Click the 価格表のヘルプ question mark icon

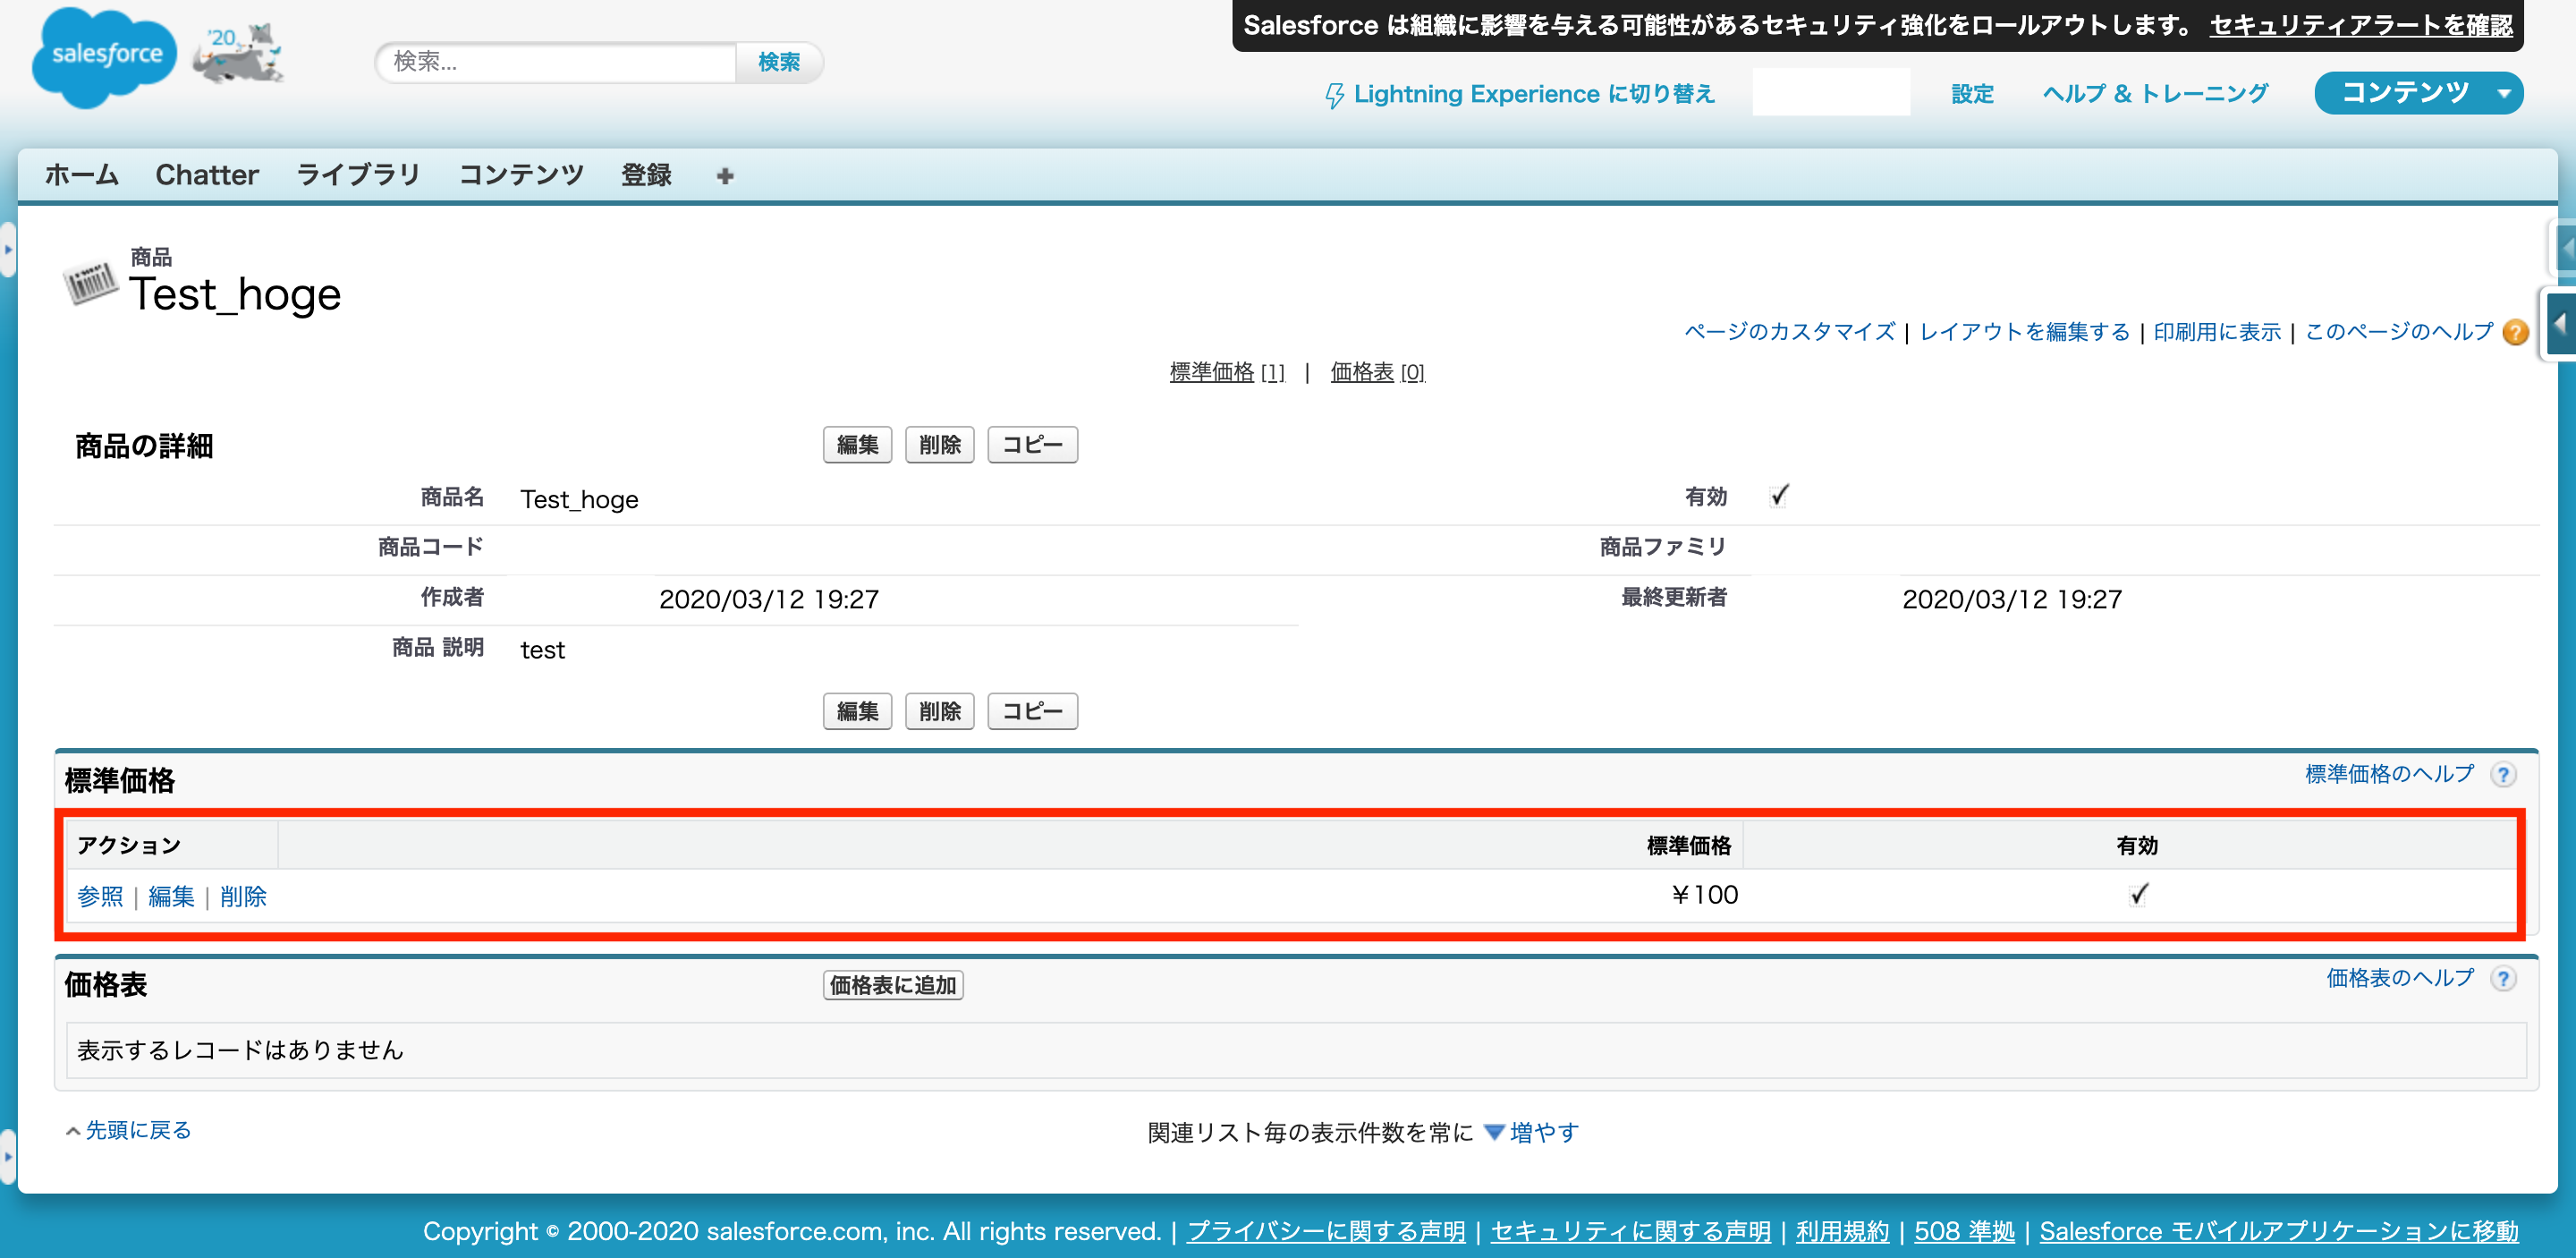[x=2503, y=978]
